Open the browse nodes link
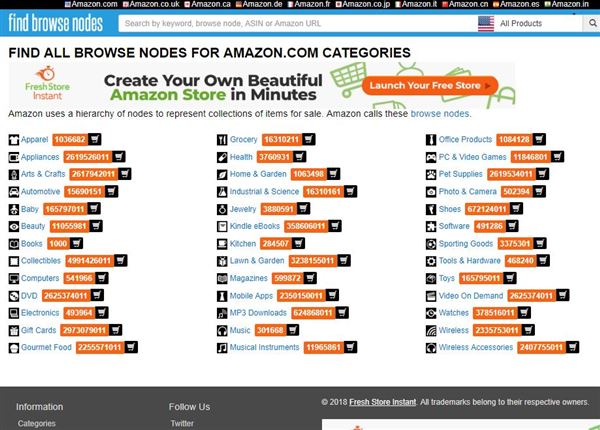 pyautogui.click(x=440, y=114)
